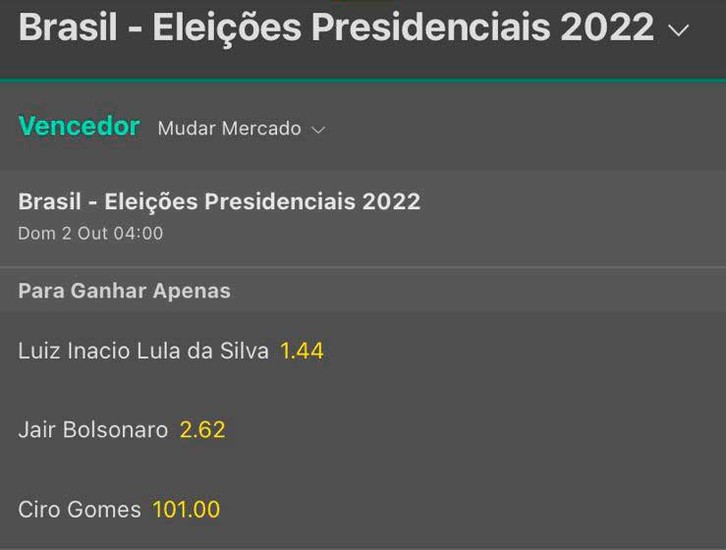726x550 pixels.
Task: Collapse the Para Ganhar Apenas section
Action: click(x=124, y=291)
